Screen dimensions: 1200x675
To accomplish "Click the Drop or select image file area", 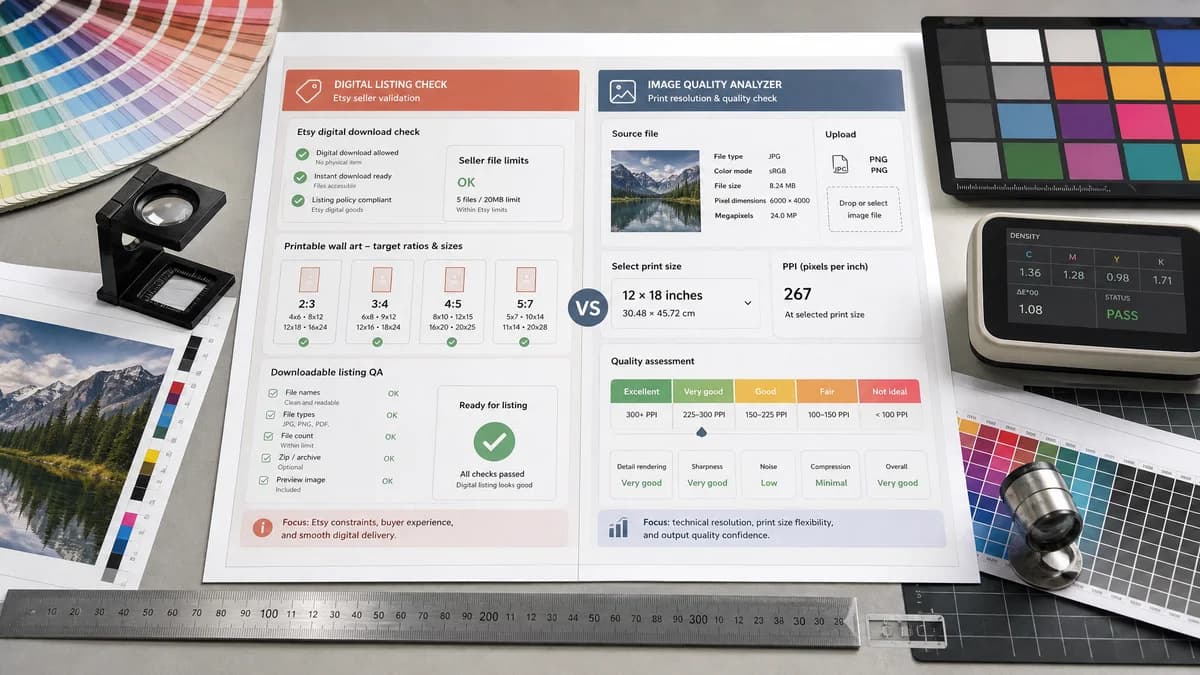I will click(863, 209).
